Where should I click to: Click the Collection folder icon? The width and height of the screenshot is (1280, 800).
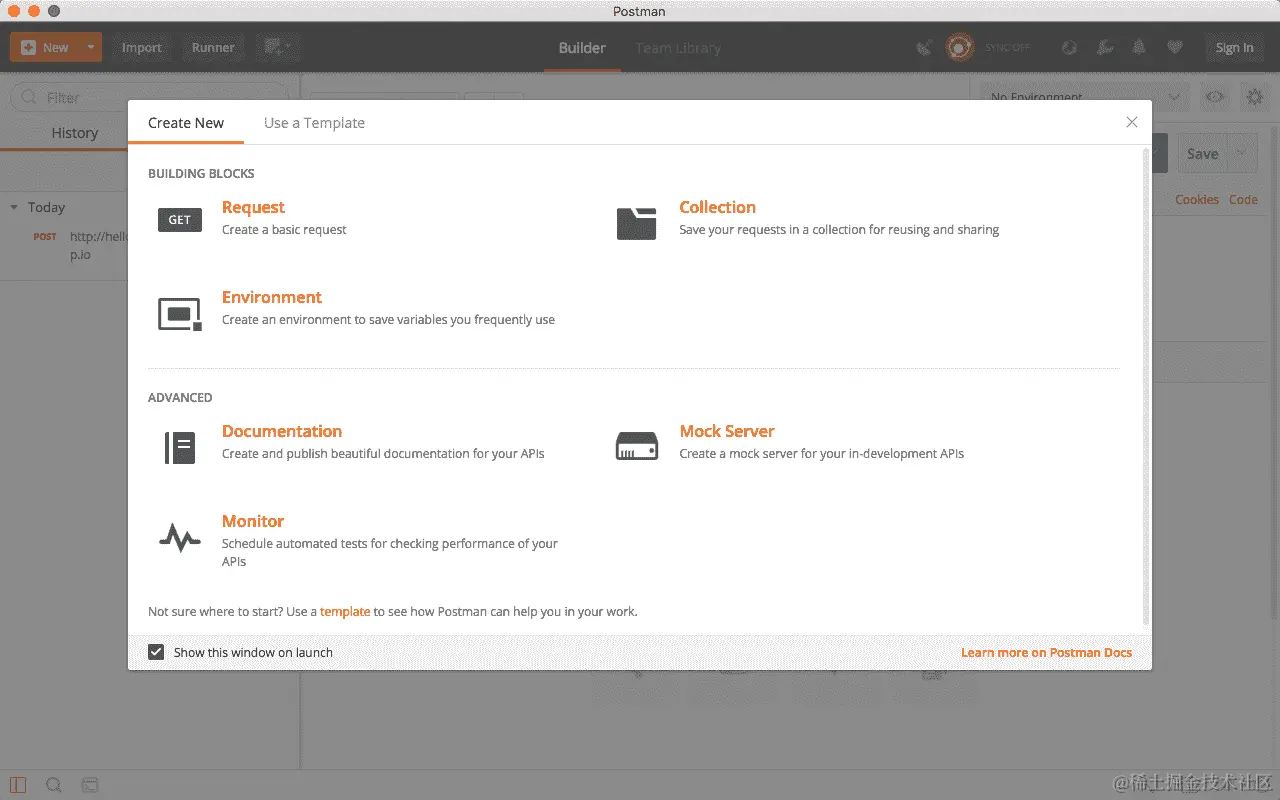[636, 223]
